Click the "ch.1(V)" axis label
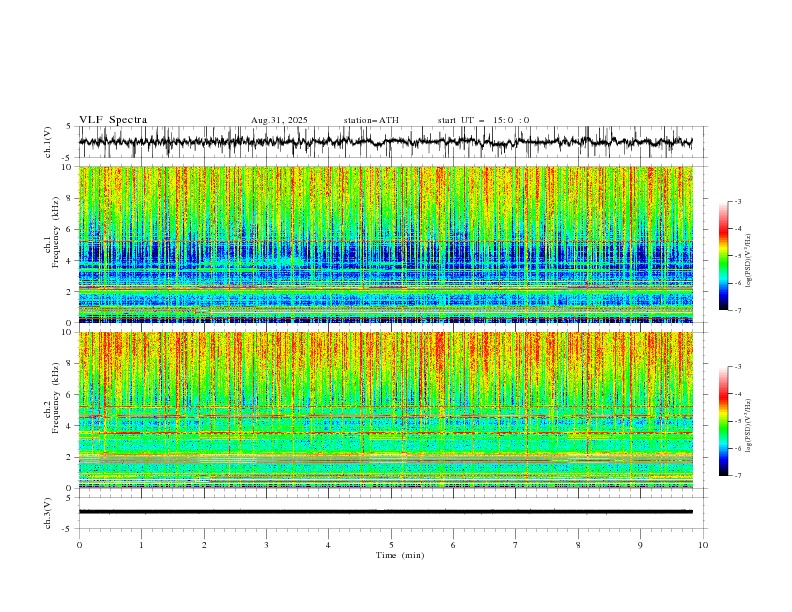The height and width of the screenshot is (612, 792). [48, 142]
